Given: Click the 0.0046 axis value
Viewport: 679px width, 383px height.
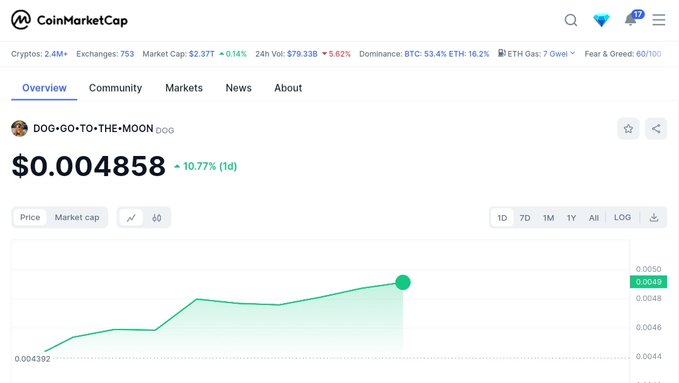Looking at the screenshot, I should (x=648, y=327).
